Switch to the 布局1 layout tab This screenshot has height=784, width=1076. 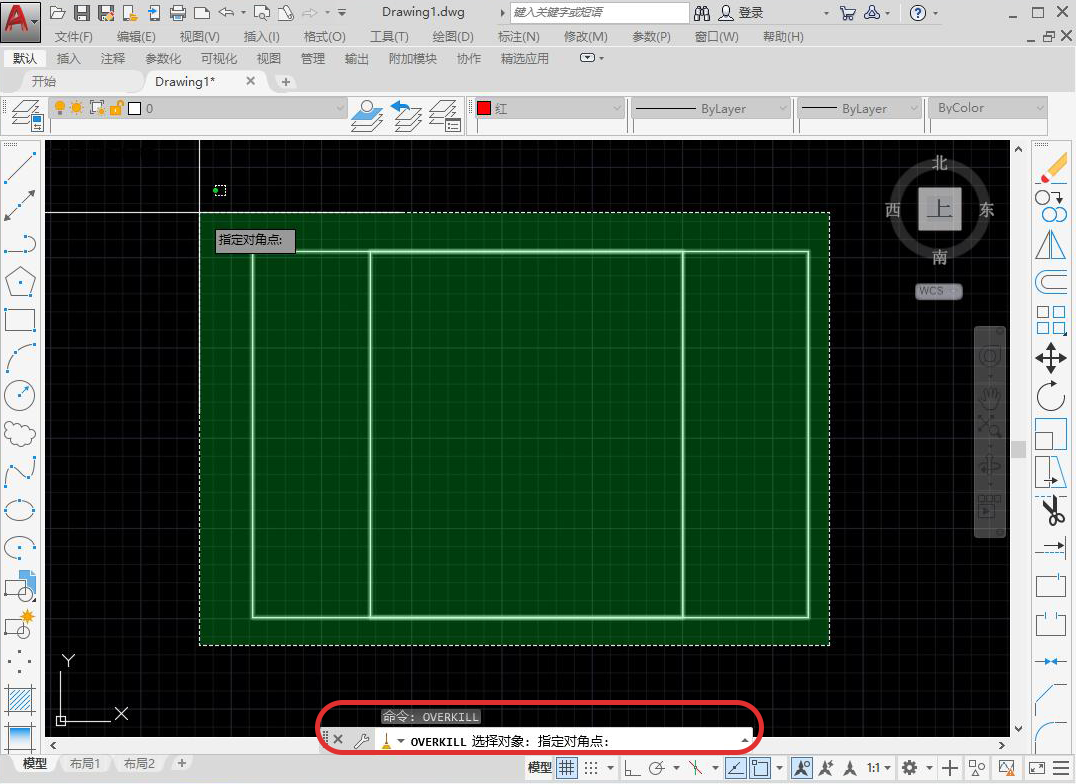pos(84,763)
